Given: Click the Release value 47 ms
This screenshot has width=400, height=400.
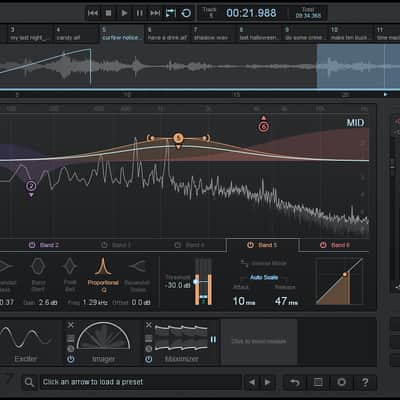Looking at the screenshot, I should point(286,301).
